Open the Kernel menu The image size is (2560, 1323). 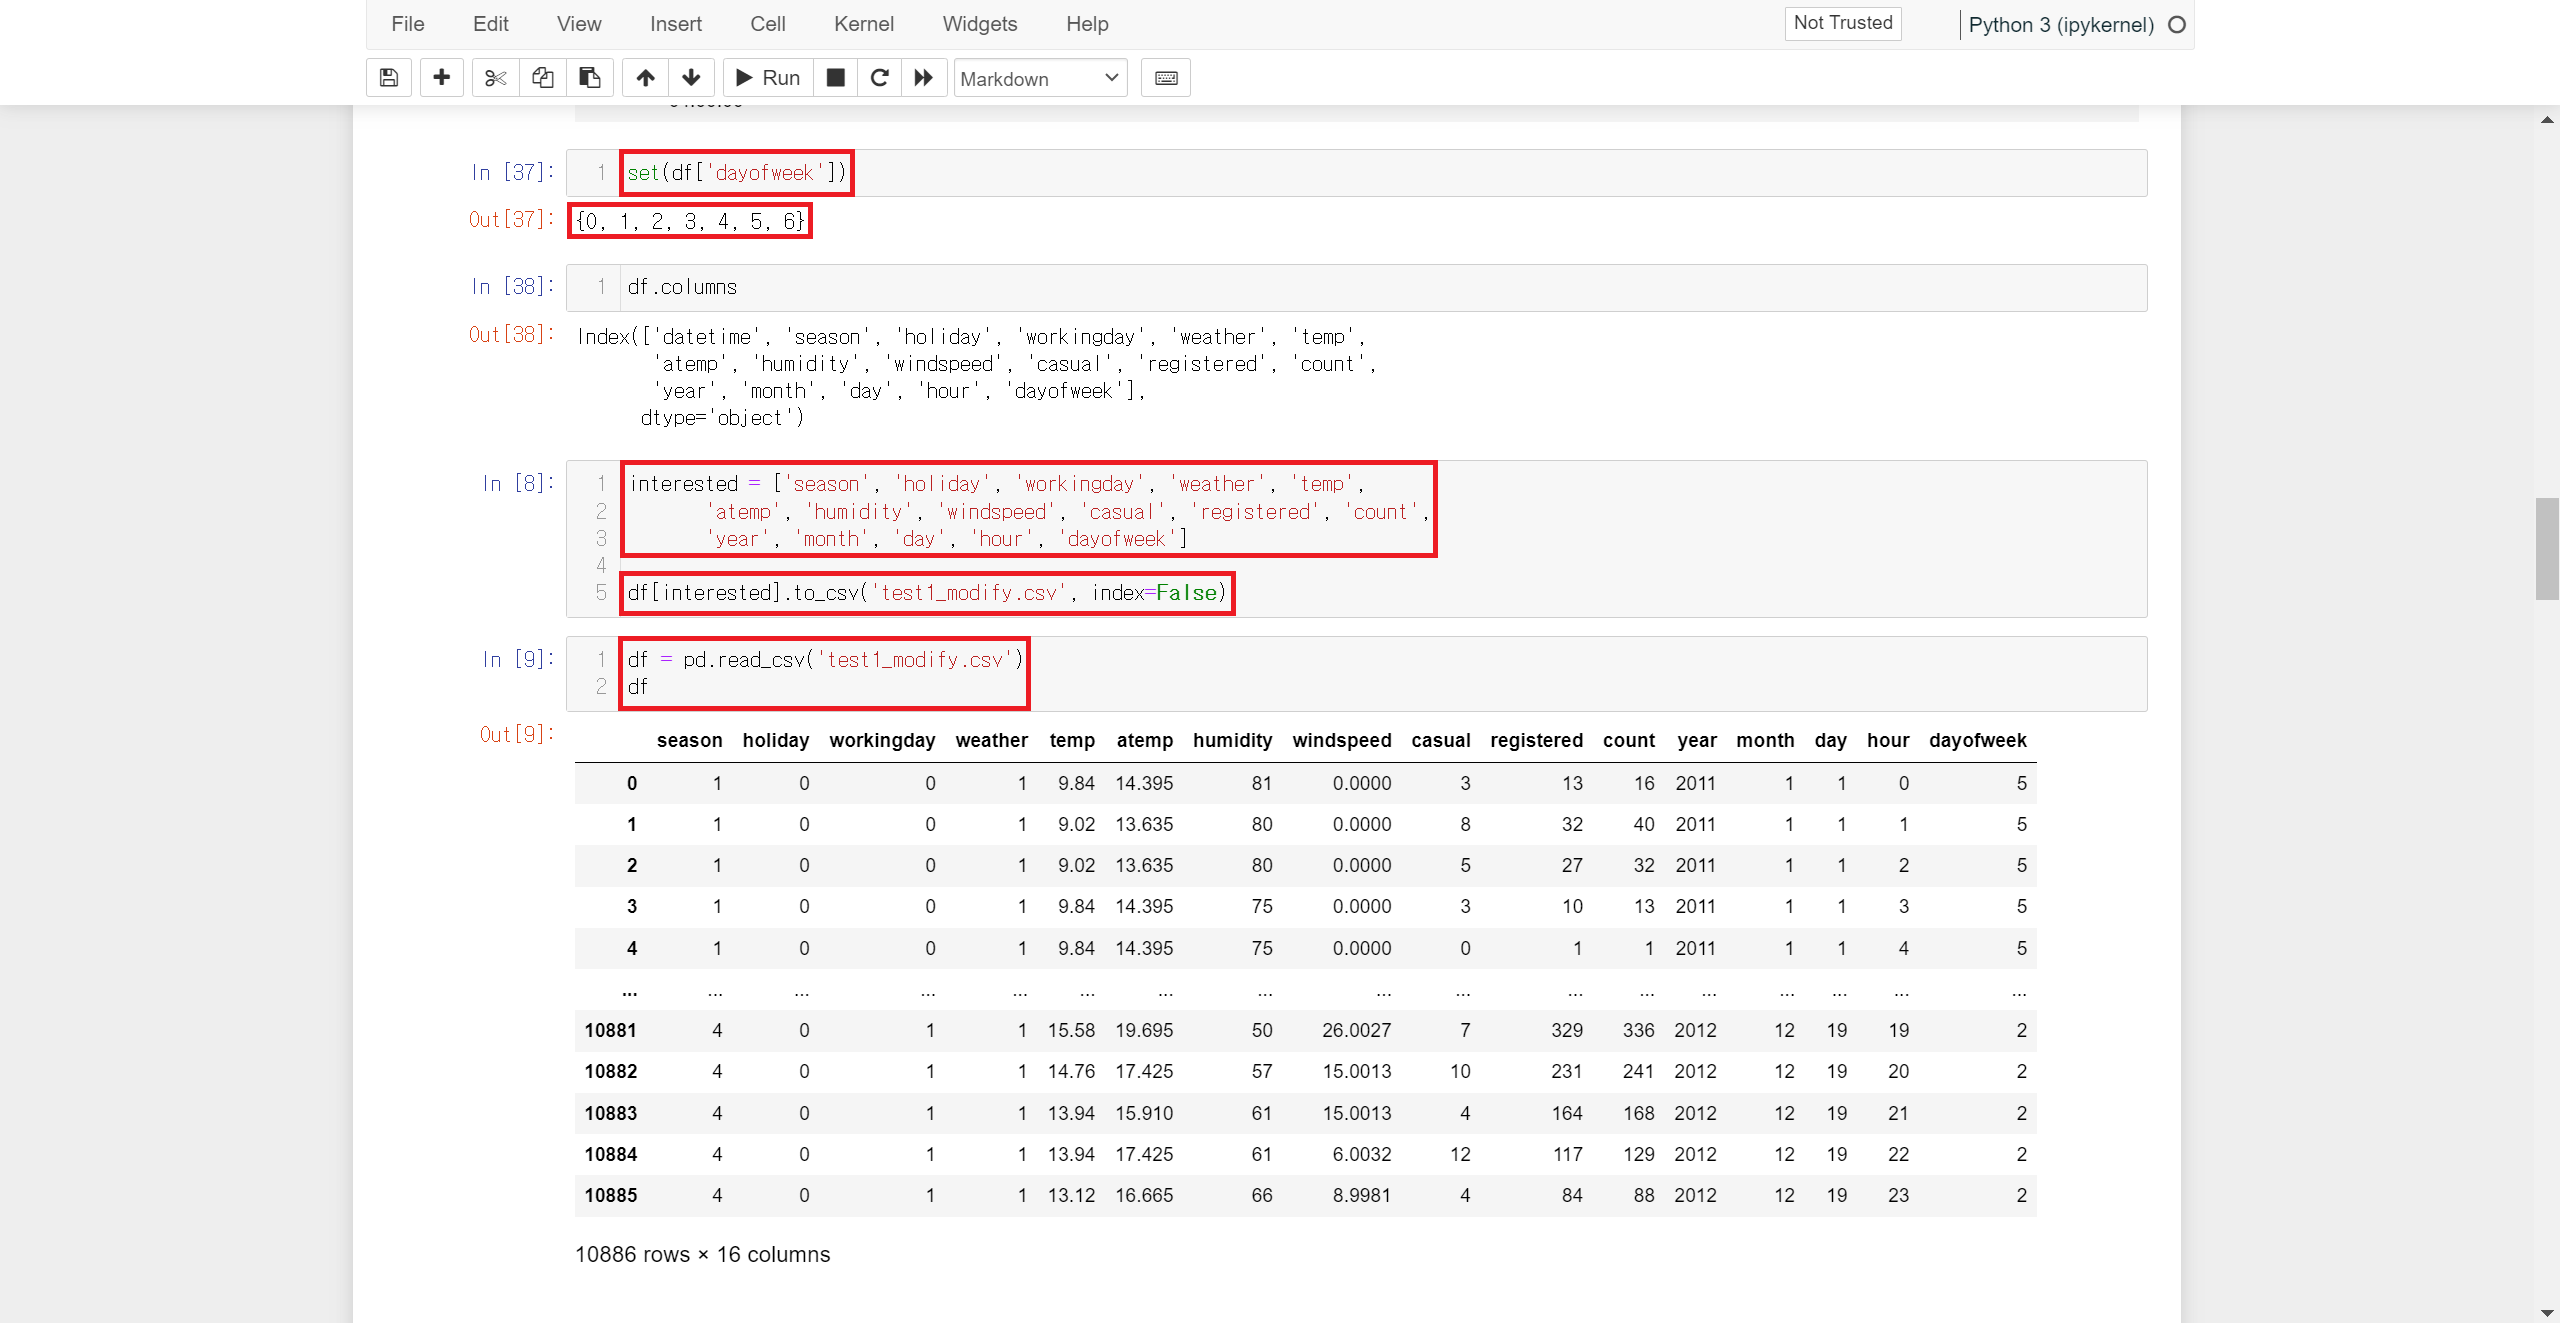(863, 24)
